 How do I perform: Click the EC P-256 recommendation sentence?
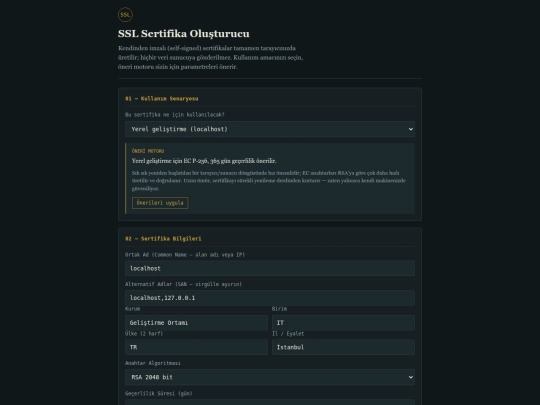coord(204,161)
